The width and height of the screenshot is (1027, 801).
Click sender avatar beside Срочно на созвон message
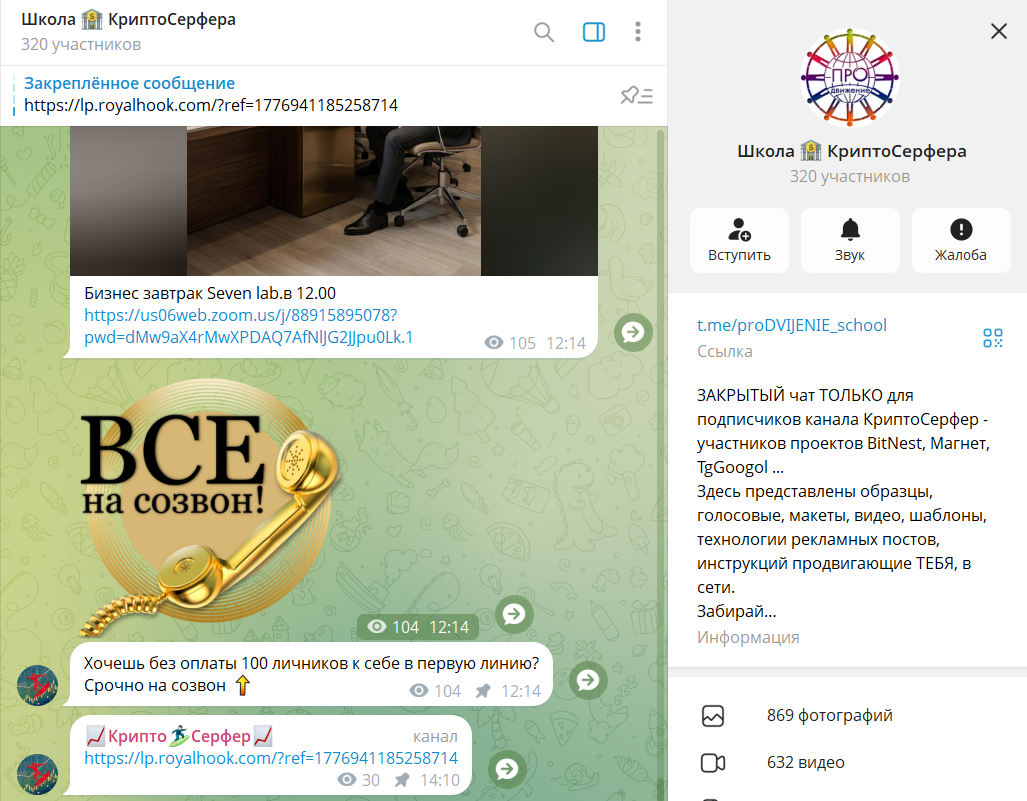37,685
